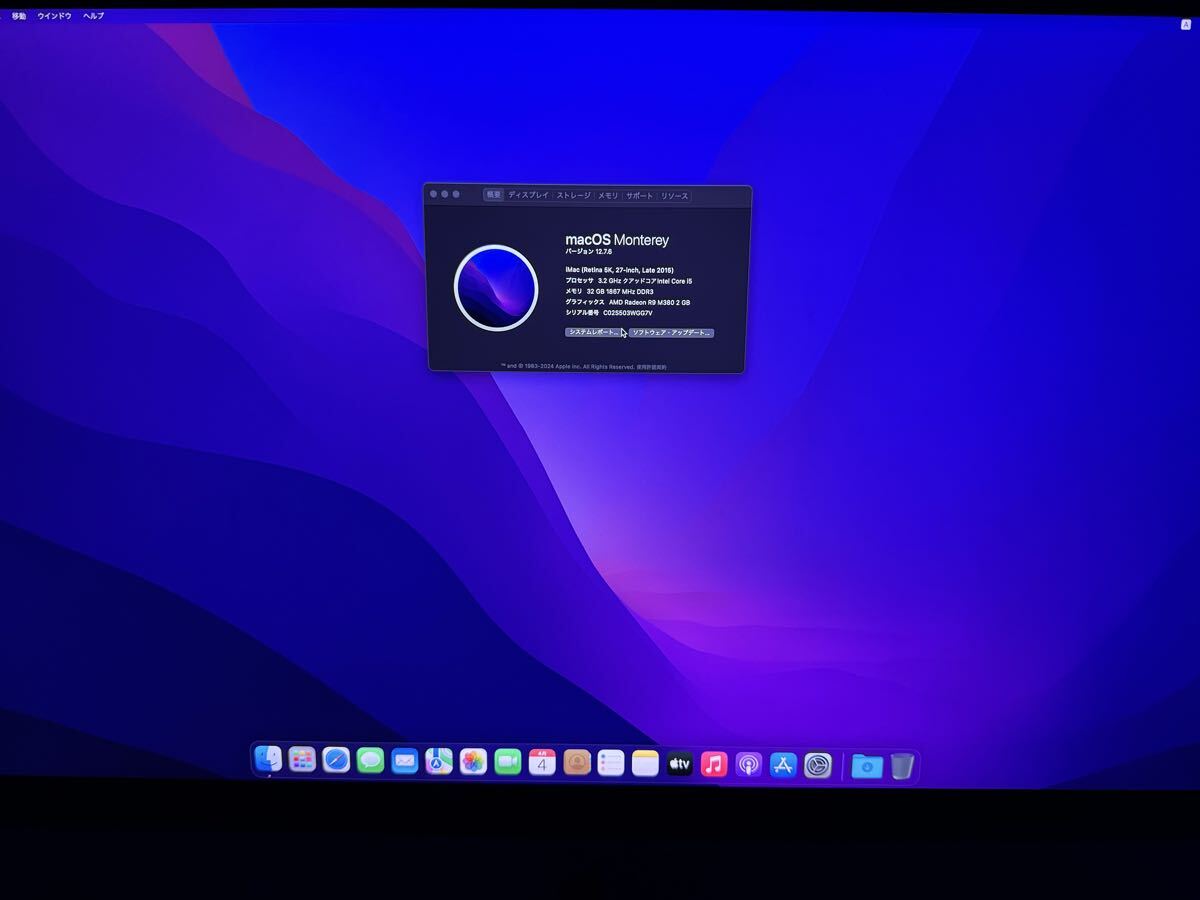Open the Notes app in the Dock
This screenshot has width=1200, height=900.
click(x=645, y=764)
